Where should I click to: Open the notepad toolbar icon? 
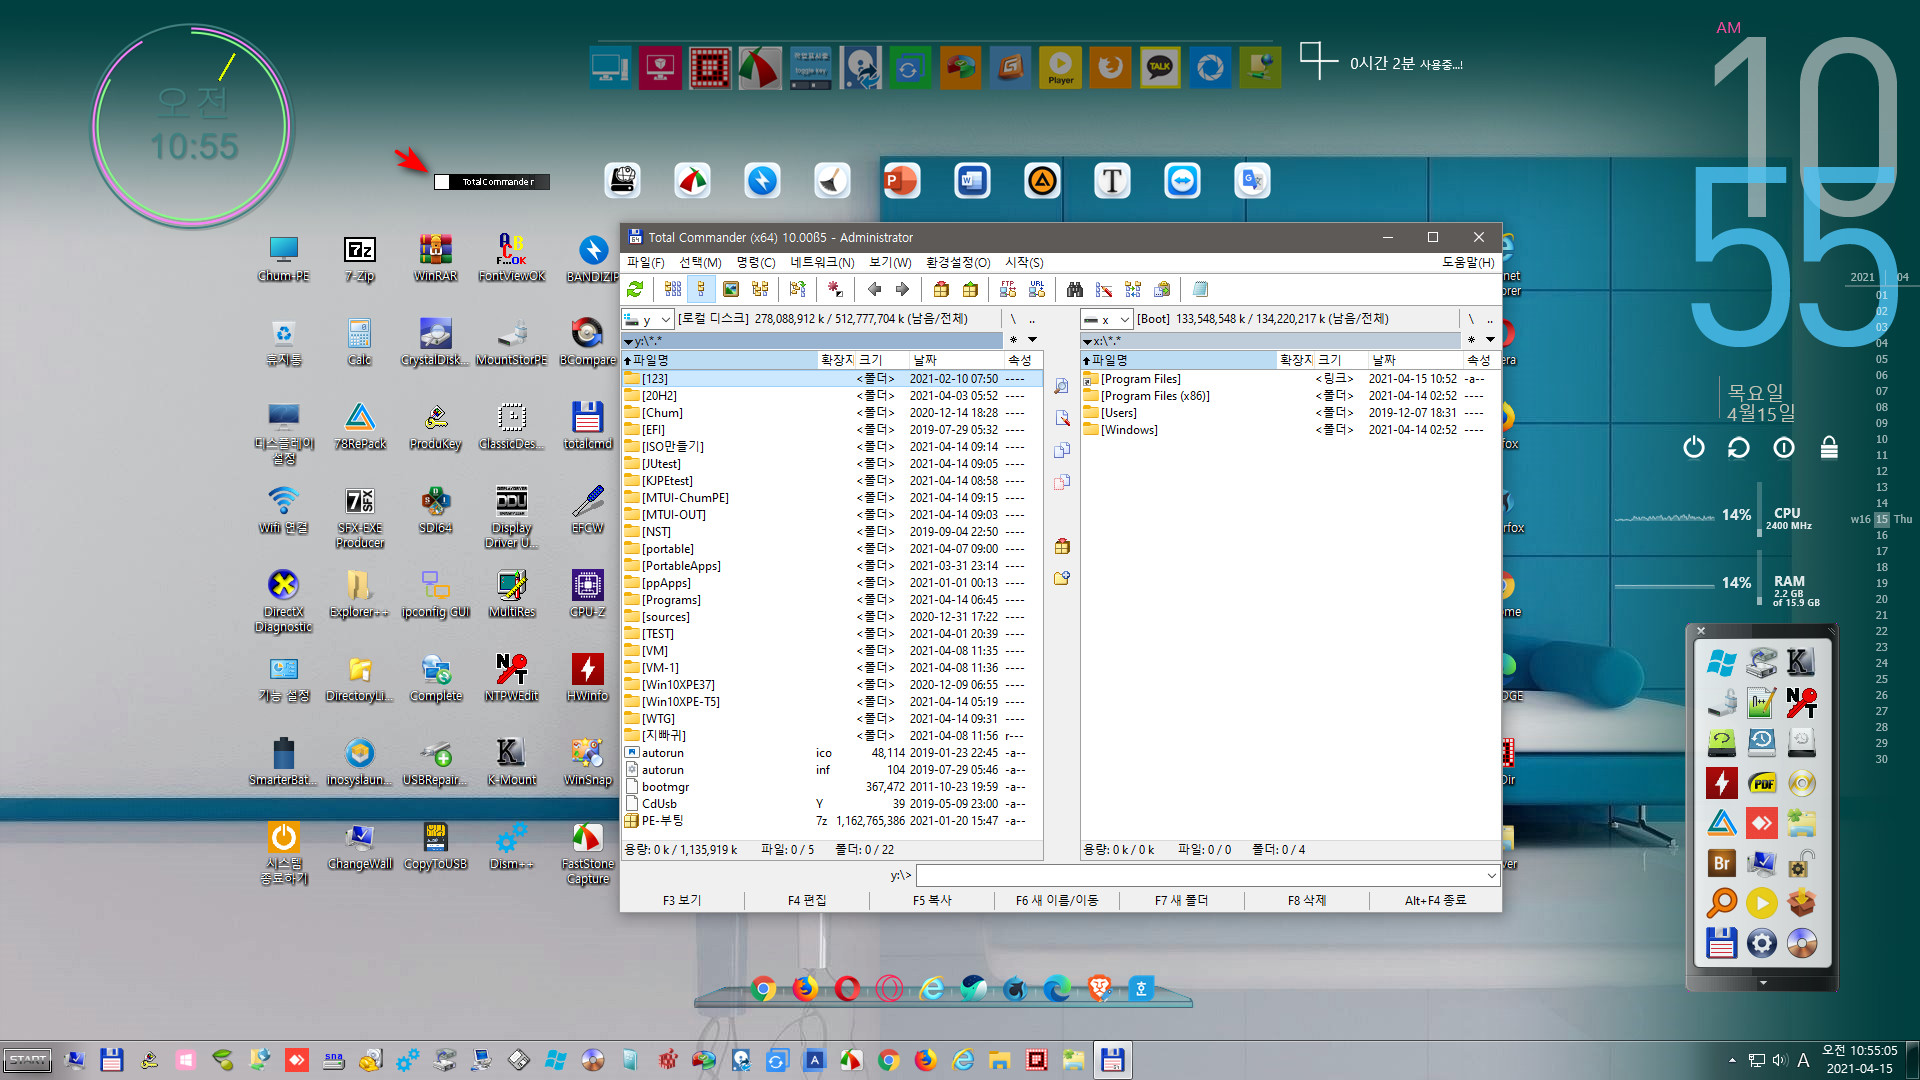(x=1200, y=289)
